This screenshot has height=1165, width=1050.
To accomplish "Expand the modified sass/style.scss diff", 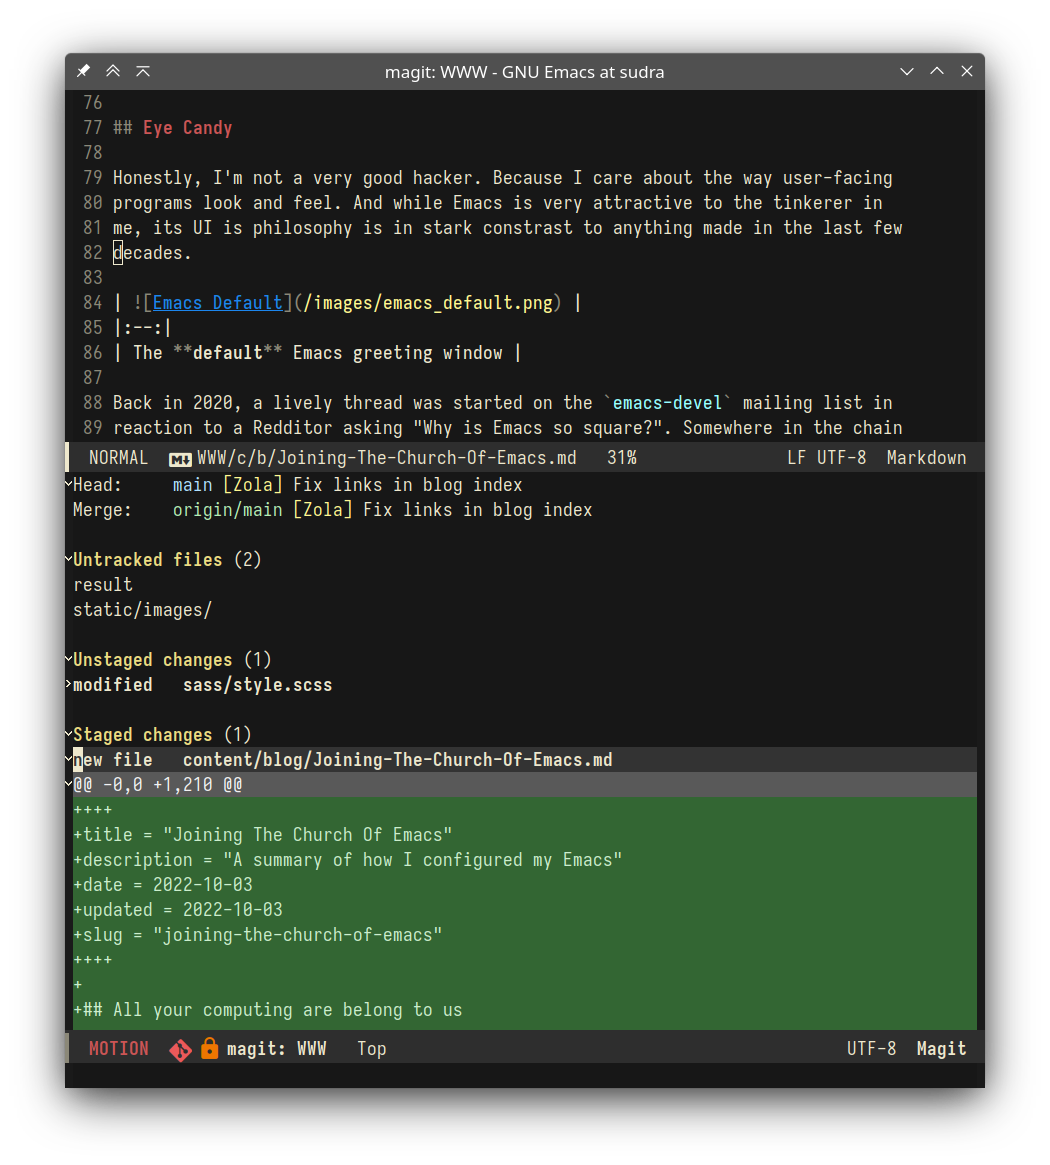I will coord(68,685).
